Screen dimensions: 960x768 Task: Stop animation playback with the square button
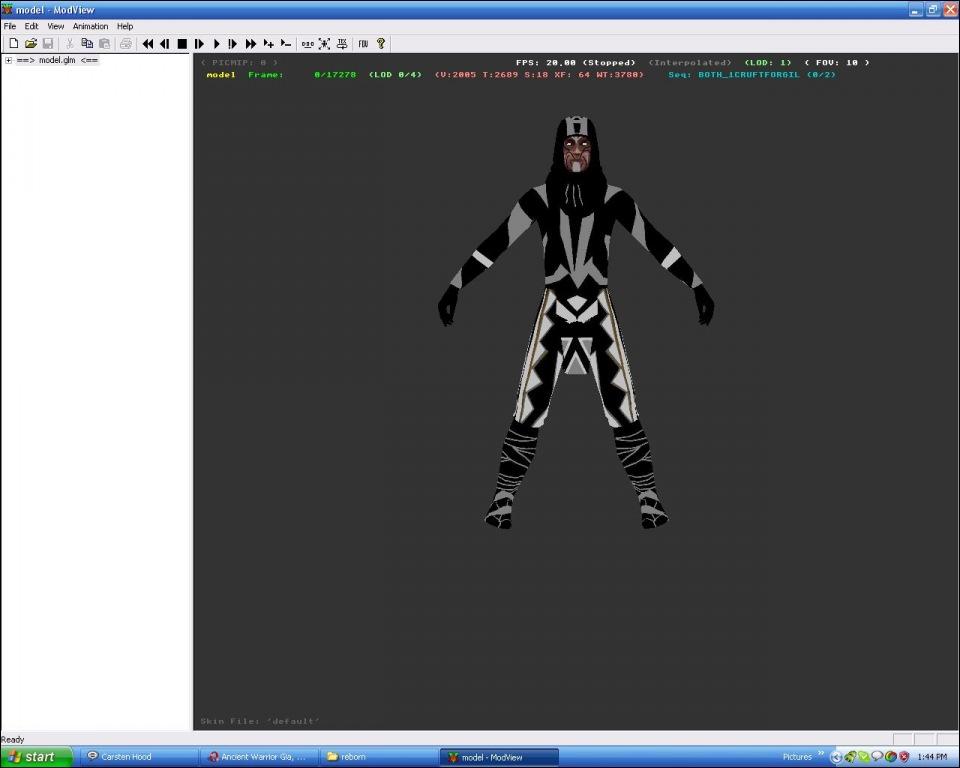(x=182, y=44)
